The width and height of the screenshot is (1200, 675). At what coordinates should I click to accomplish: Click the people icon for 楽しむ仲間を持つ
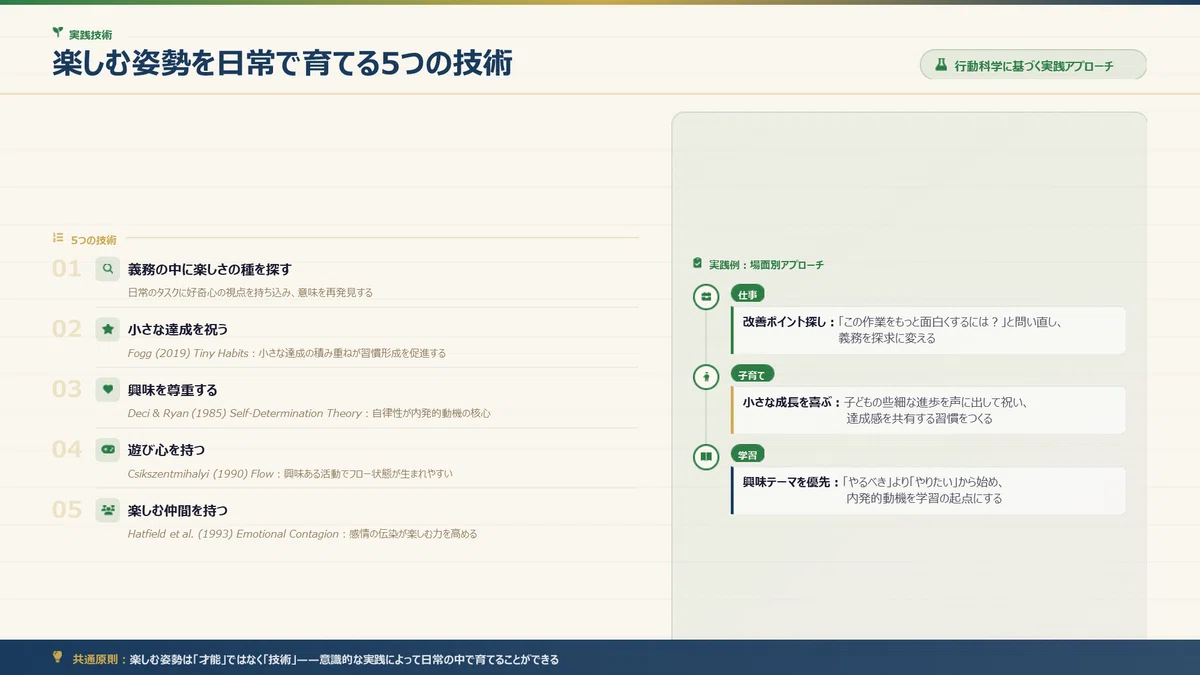pyautogui.click(x=108, y=509)
